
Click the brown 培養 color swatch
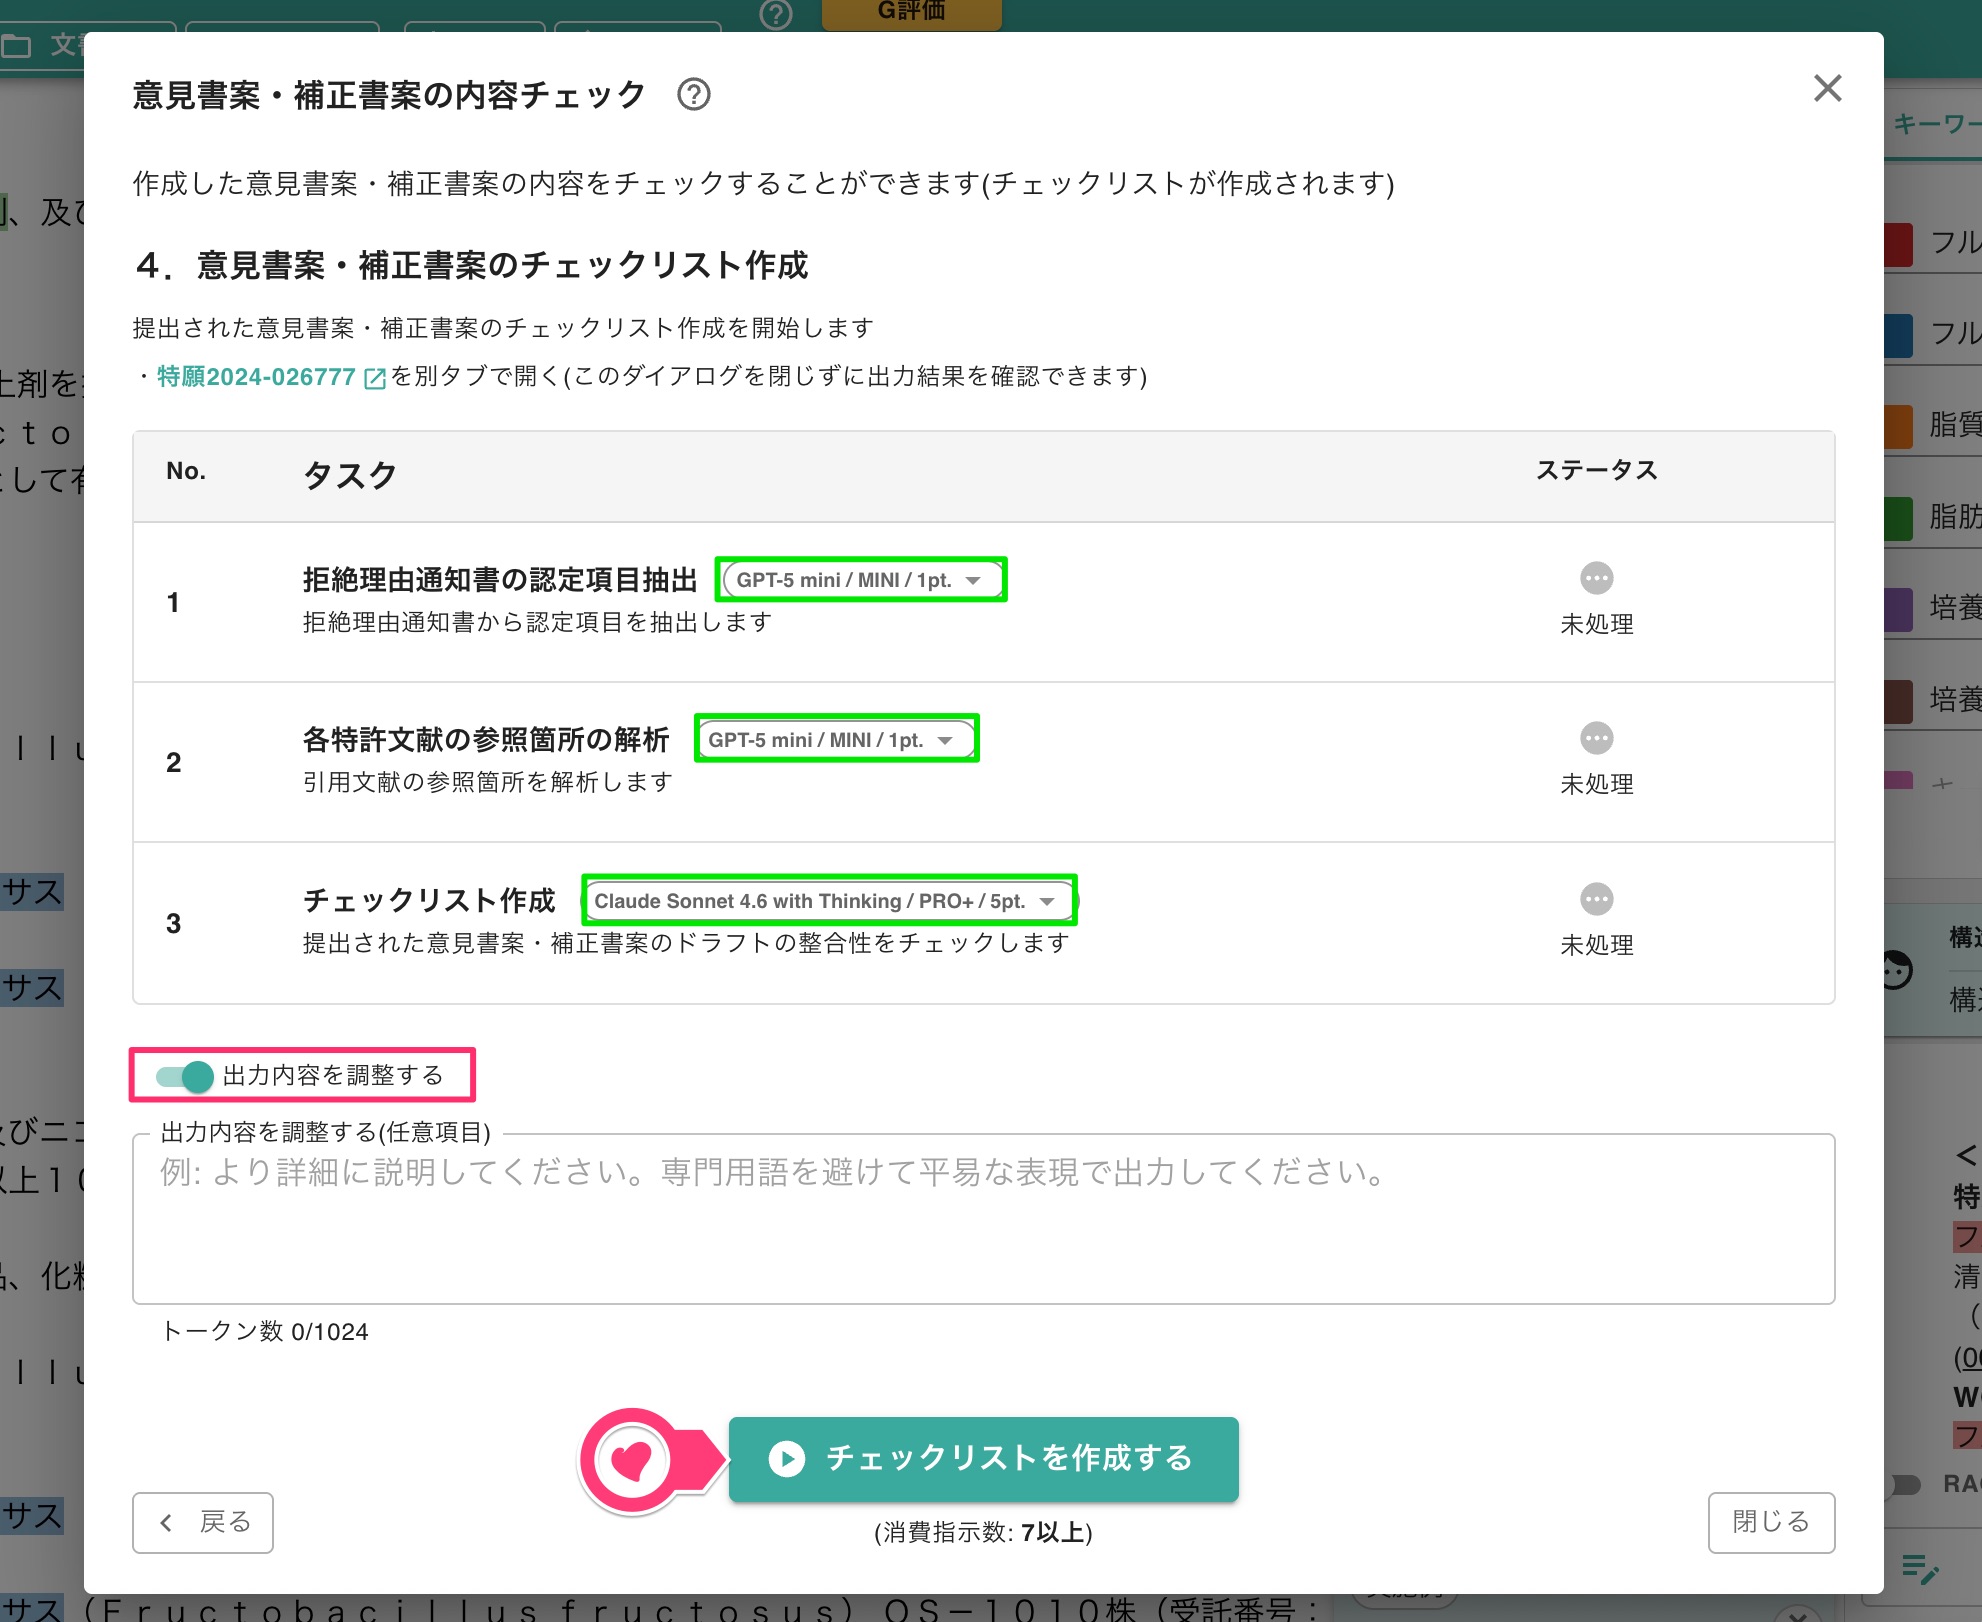(1898, 700)
